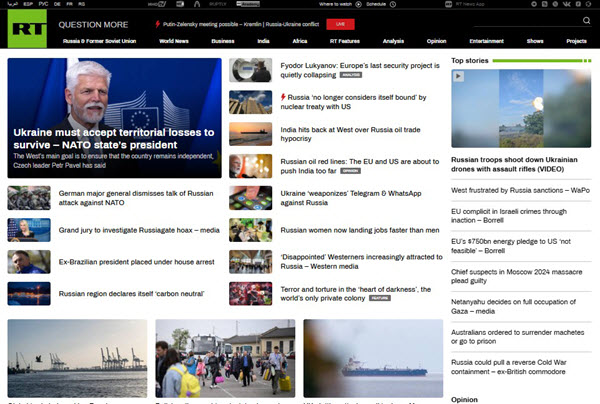This screenshot has width=600, height=404.
Task: Open the Disappointed Westerners attracted to Russia story
Action: pos(362,262)
